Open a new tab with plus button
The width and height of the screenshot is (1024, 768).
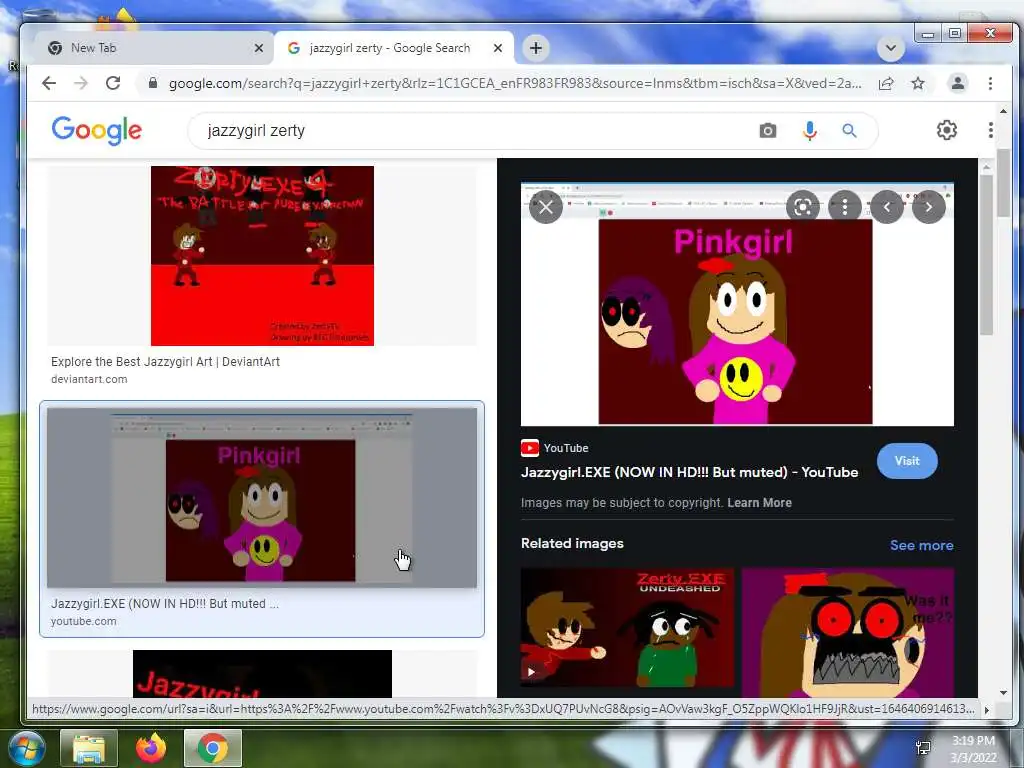coord(536,48)
